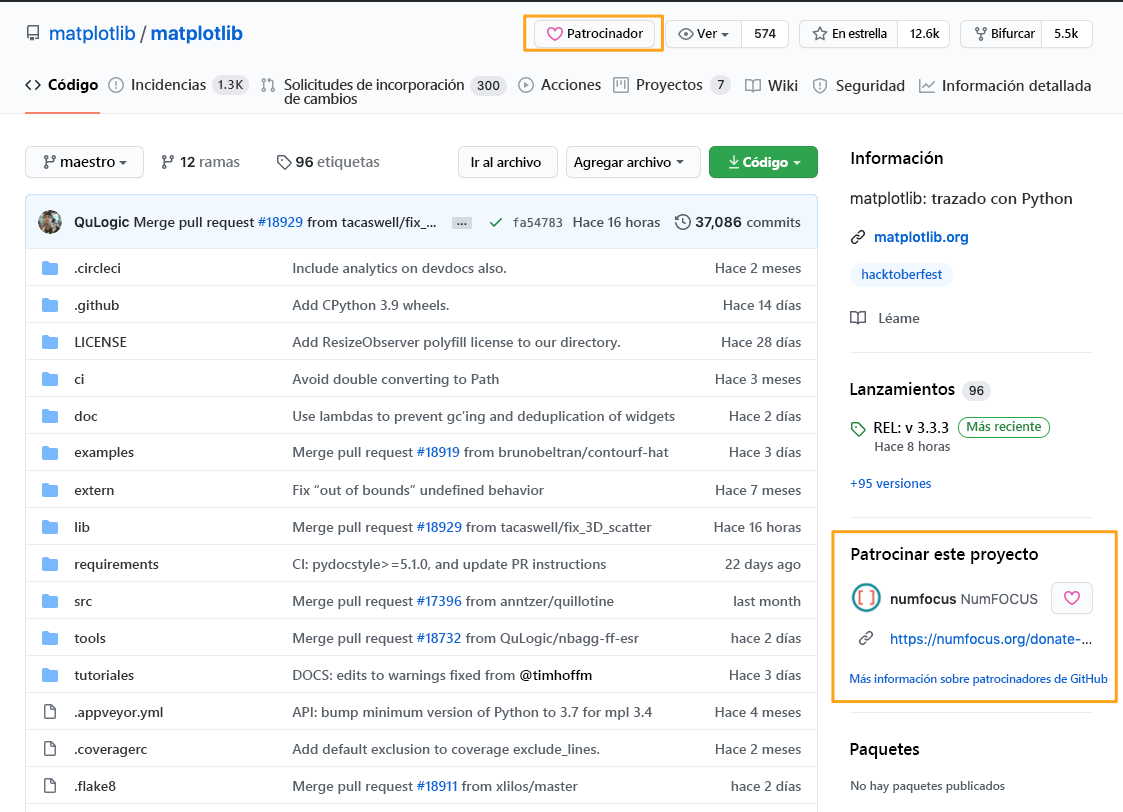The image size is (1123, 812).
Task: Click the .appveyor.yml file icon
Action: point(50,712)
